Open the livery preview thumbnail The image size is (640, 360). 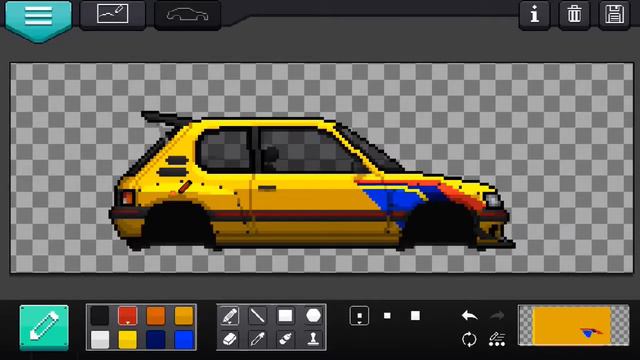pyautogui.click(x=573, y=325)
